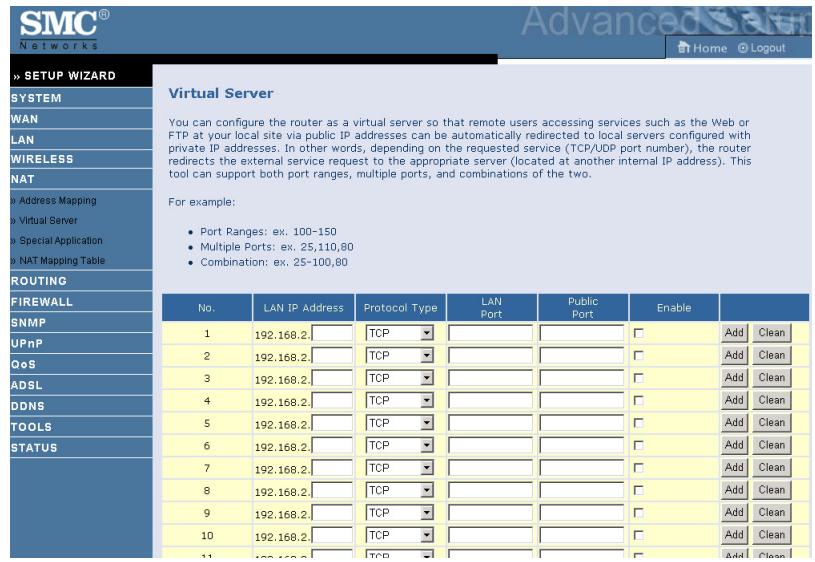Screen dimensions: 815x562
Task: Open Protocol Type dropdown in row 1
Action: click(400, 333)
